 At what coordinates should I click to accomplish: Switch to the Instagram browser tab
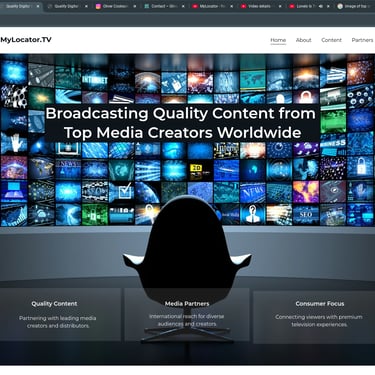click(115, 6)
